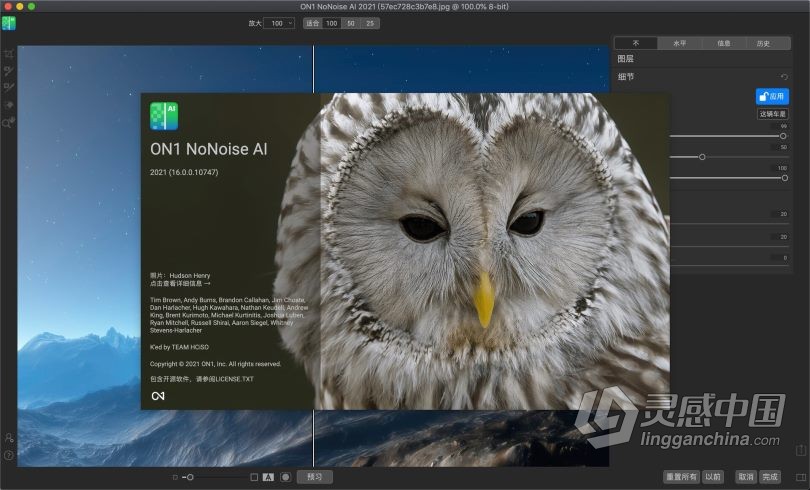Image resolution: width=810 pixels, height=490 pixels.
Task: Click the 预习 preview button at bottom
Action: tap(315, 477)
